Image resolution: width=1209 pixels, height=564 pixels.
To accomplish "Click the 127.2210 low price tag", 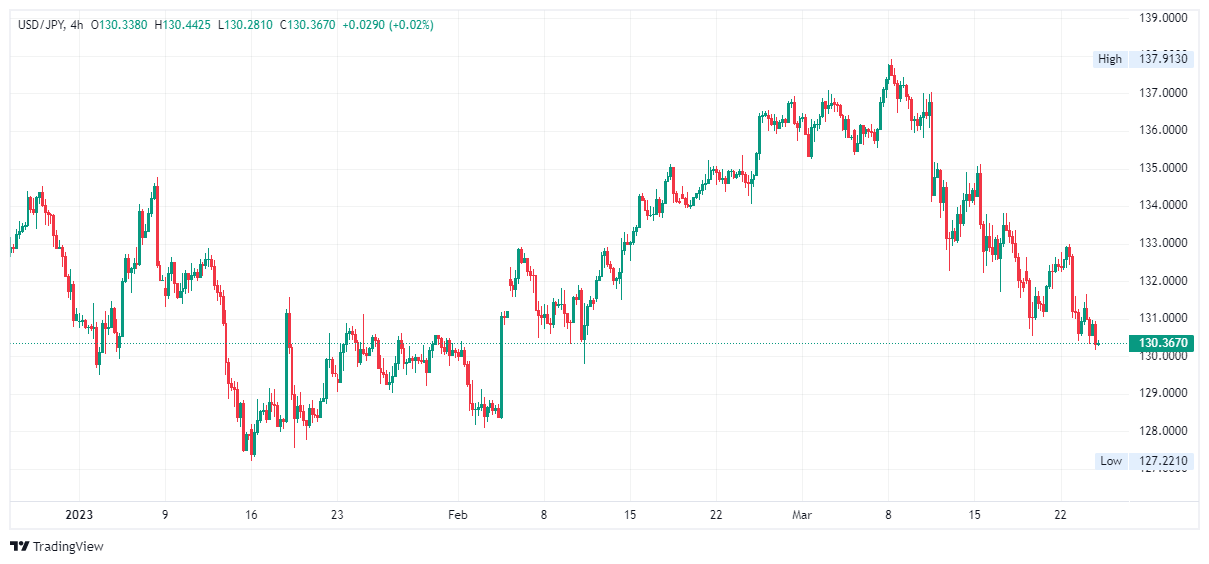I will 1164,461.
